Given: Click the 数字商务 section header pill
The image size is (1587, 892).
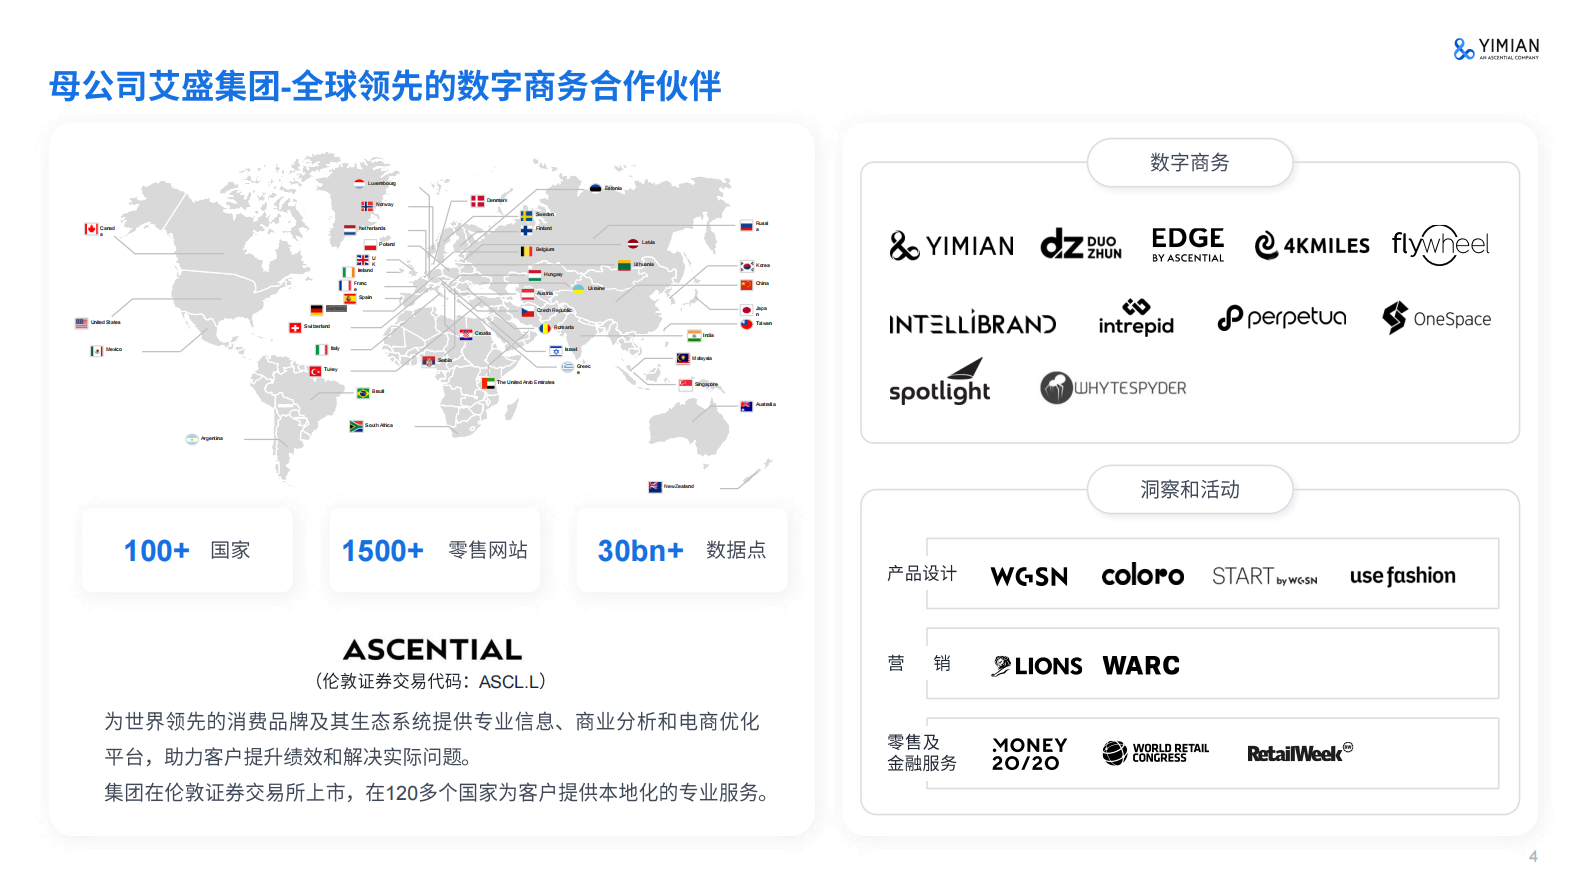Looking at the screenshot, I should pyautogui.click(x=1189, y=163).
